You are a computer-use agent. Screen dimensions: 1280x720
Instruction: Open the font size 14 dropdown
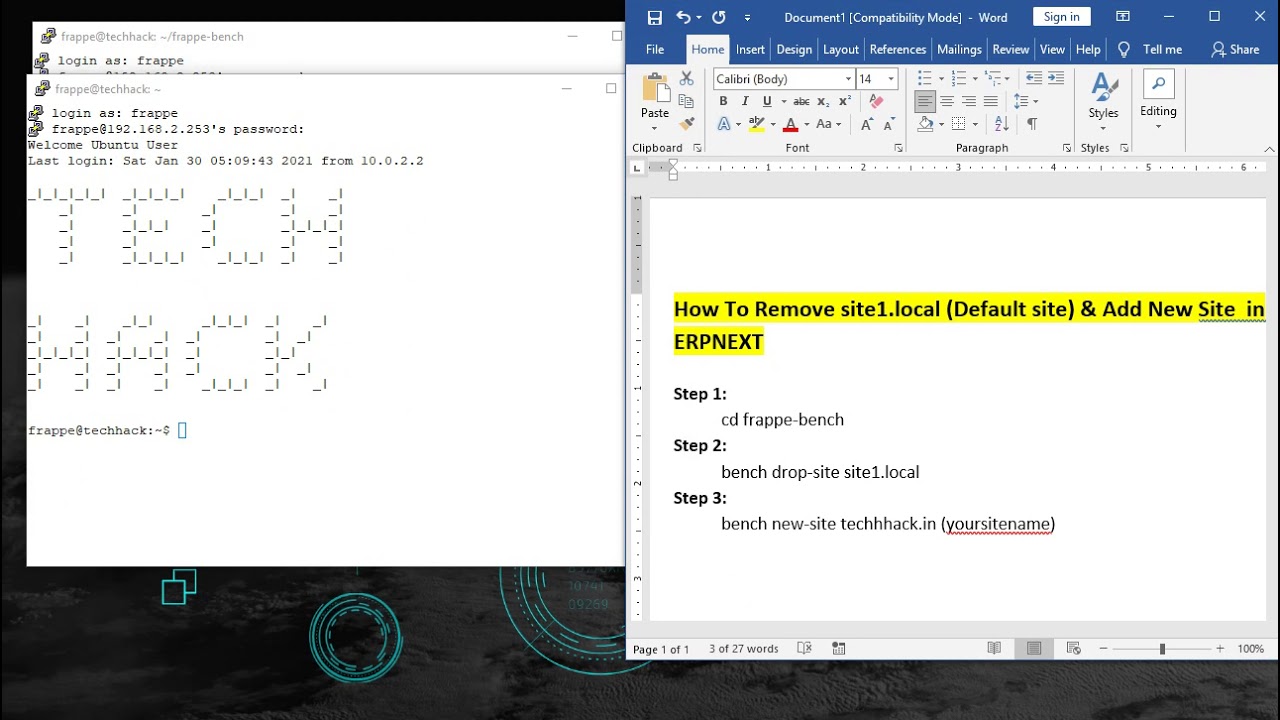coord(891,79)
